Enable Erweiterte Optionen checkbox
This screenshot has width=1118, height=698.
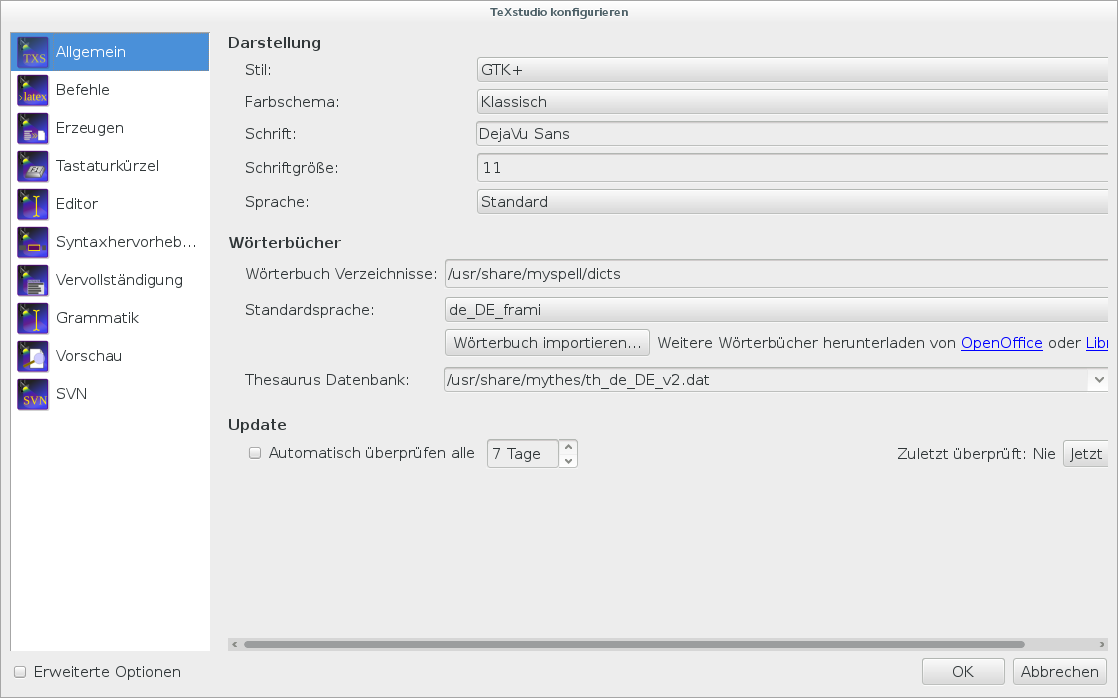pos(21,672)
